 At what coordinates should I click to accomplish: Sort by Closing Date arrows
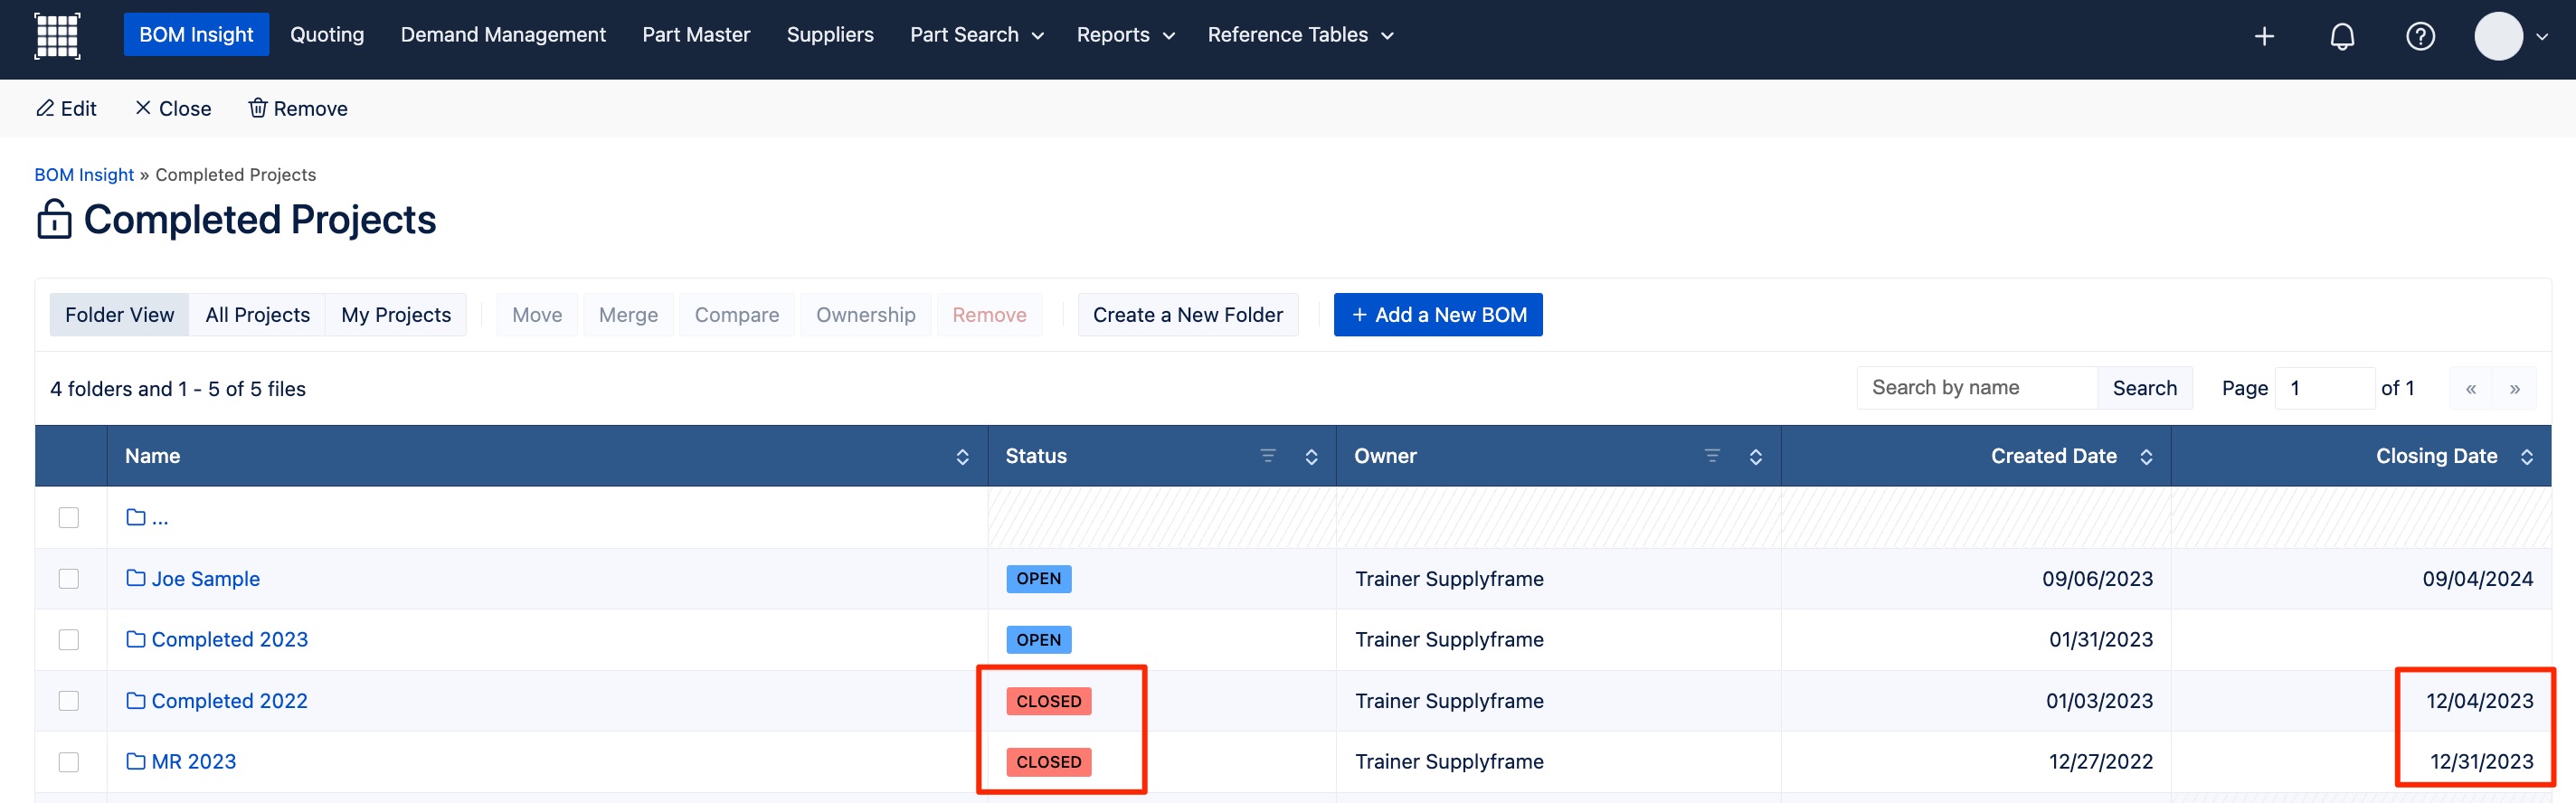(2526, 456)
